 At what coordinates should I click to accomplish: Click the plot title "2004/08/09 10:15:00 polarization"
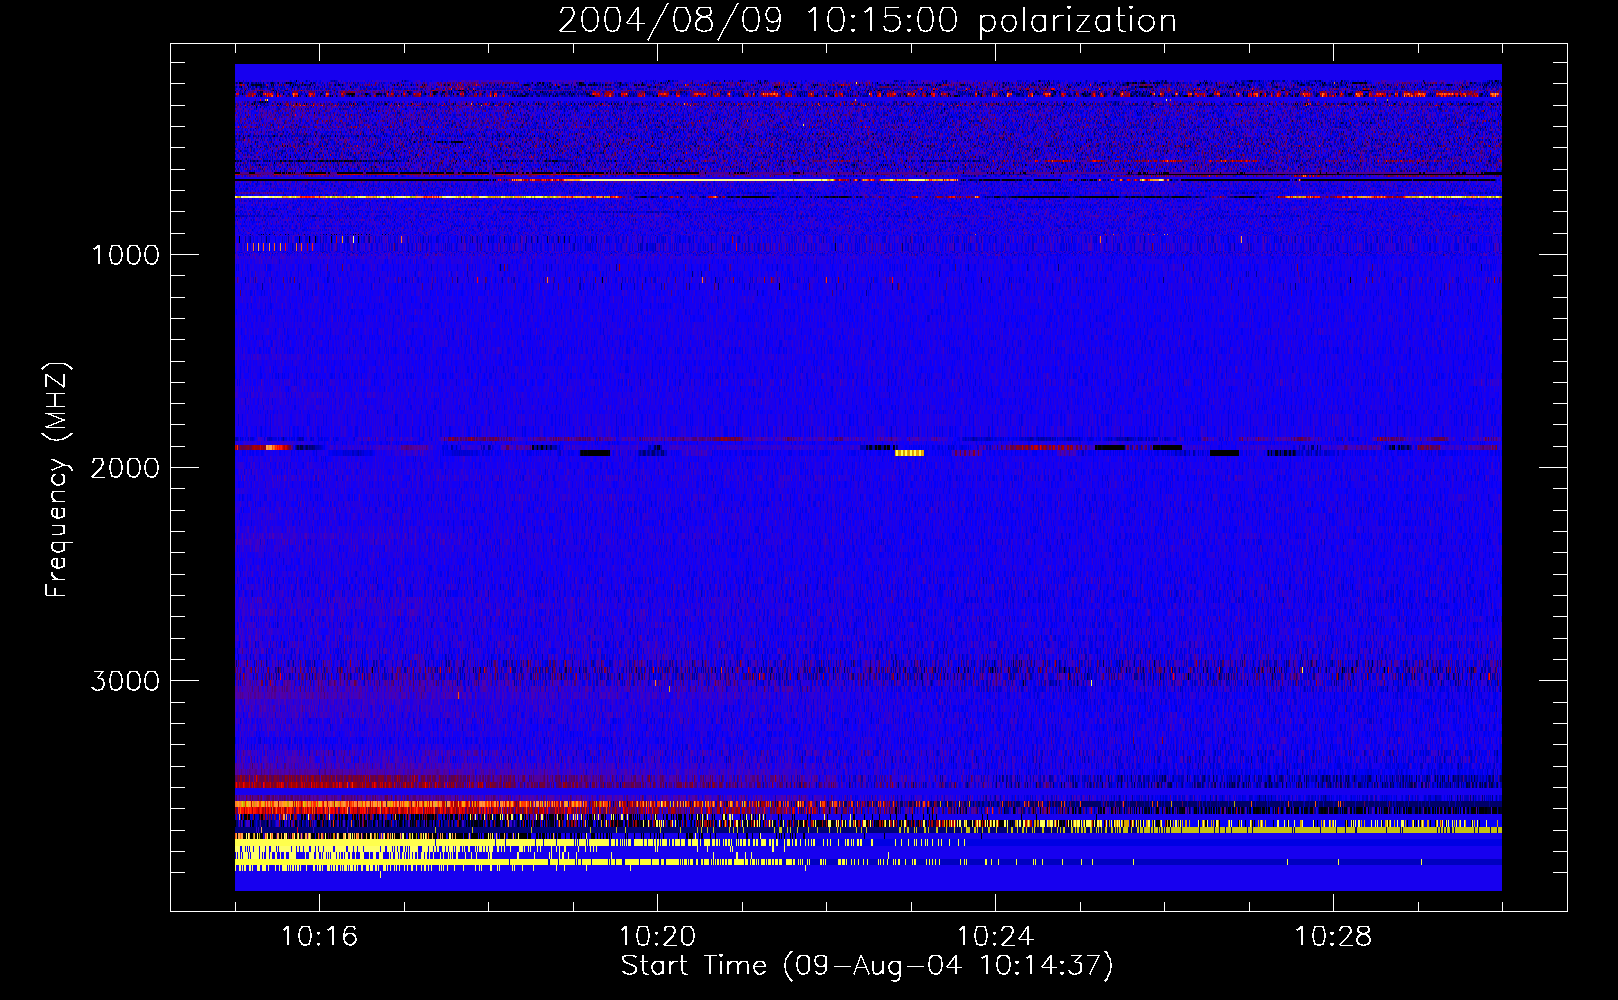click(x=867, y=21)
